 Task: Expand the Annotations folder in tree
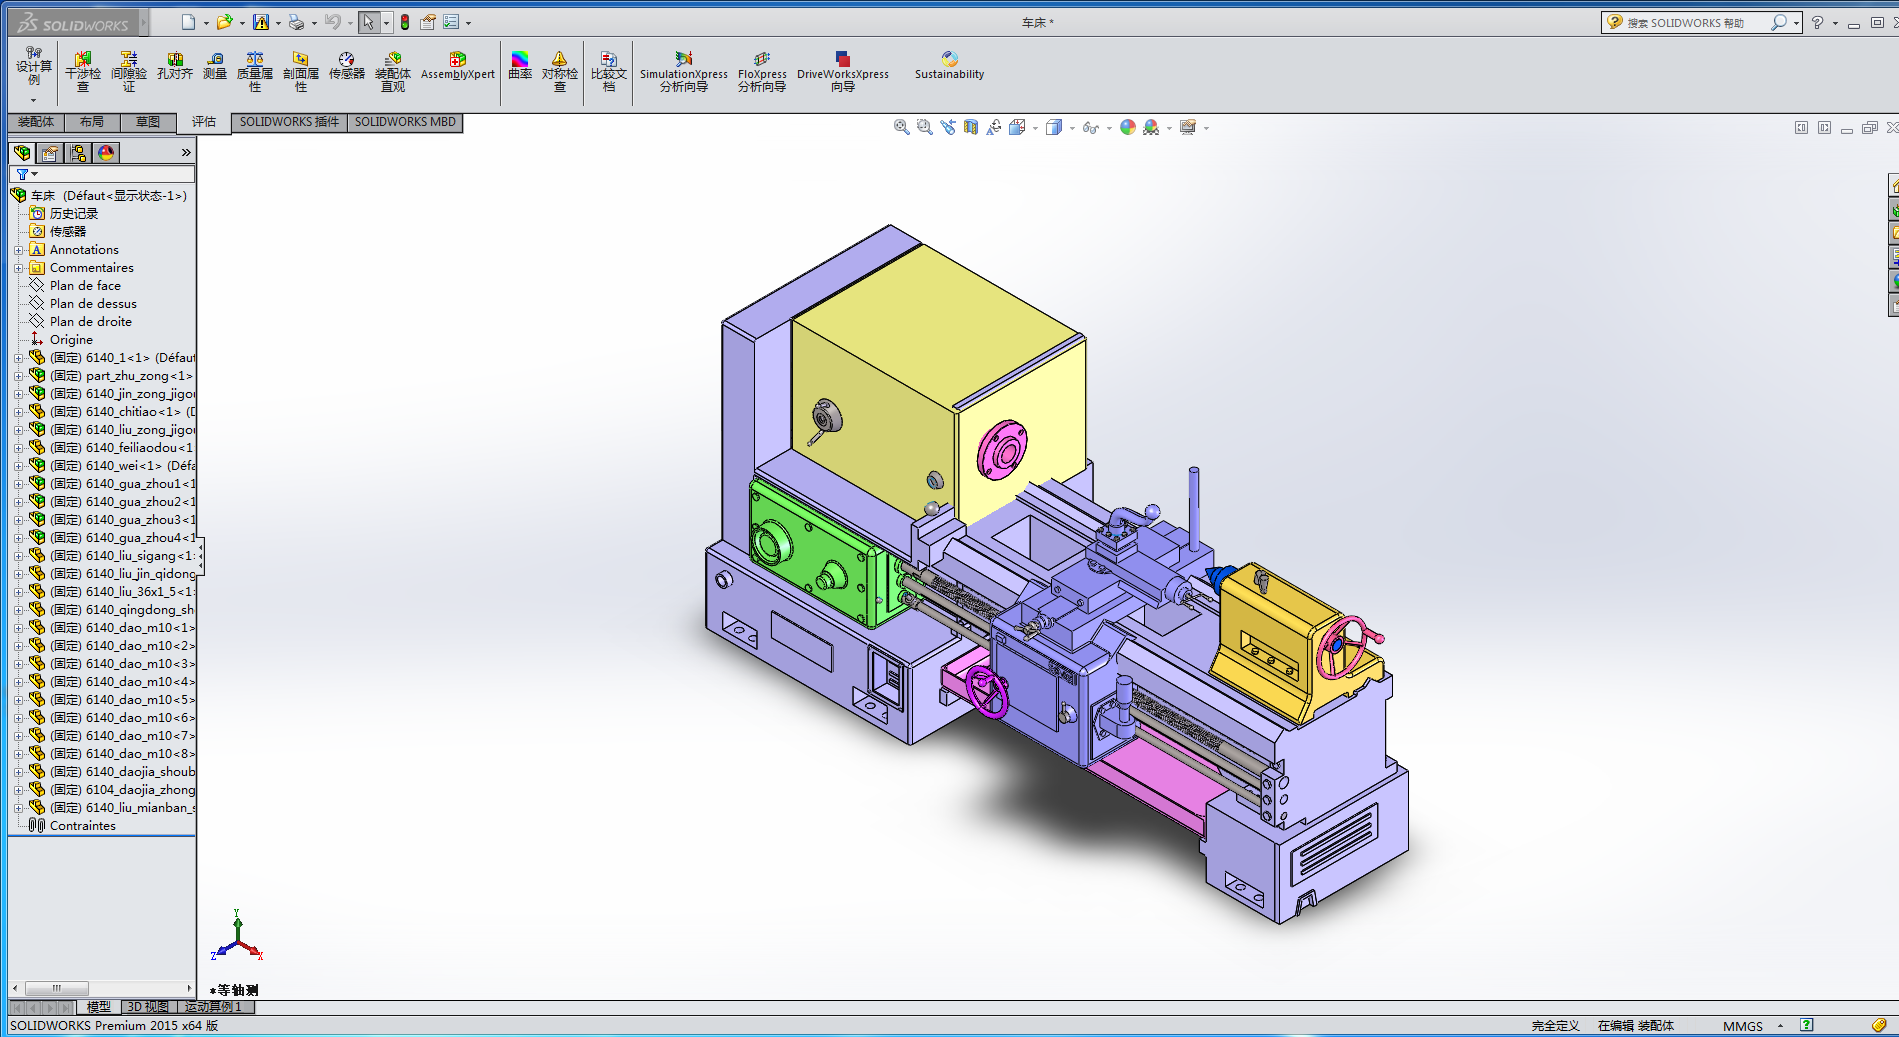click(18, 250)
